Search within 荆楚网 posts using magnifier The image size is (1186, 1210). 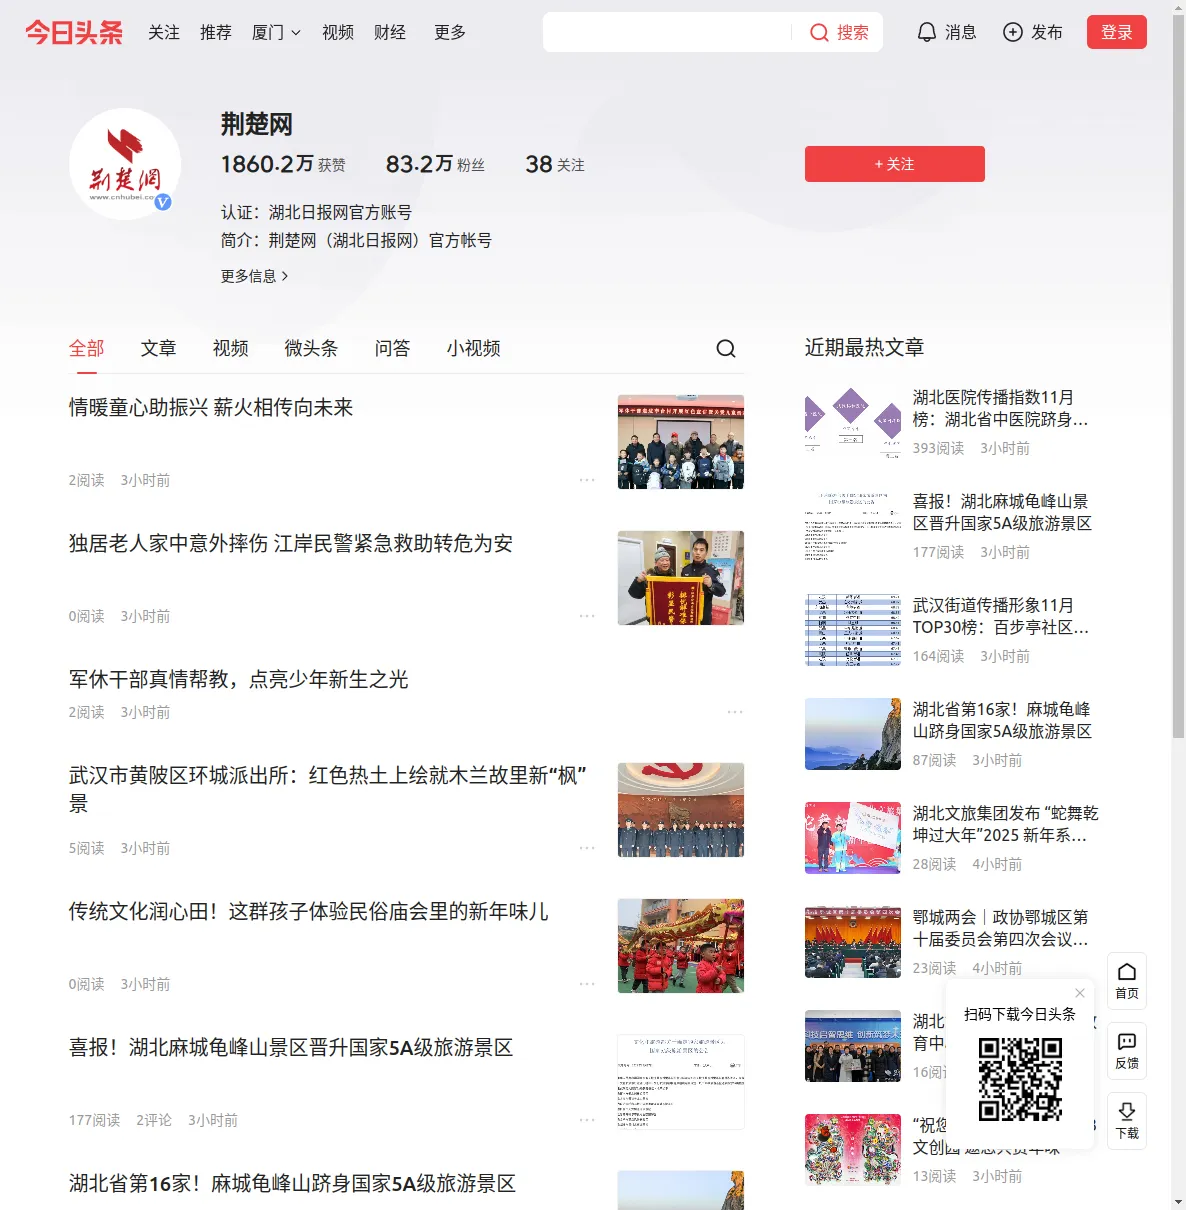[726, 348]
